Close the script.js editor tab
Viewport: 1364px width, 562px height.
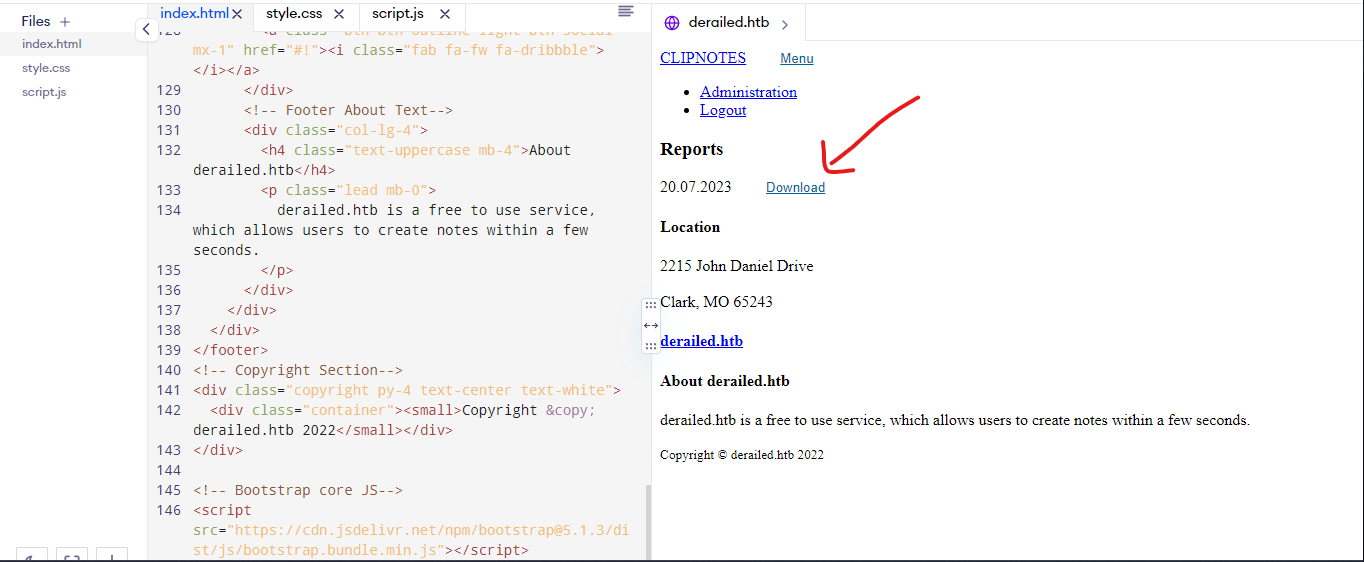pos(445,14)
